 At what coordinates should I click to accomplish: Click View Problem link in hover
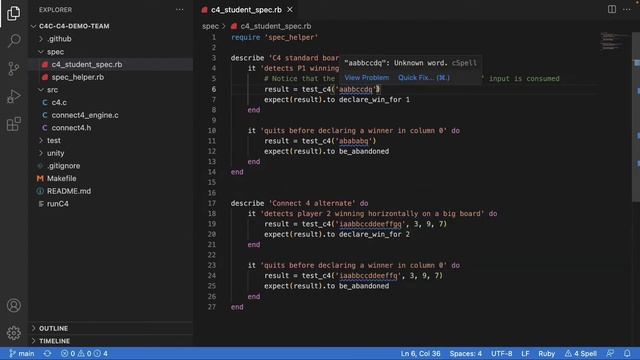point(367,78)
